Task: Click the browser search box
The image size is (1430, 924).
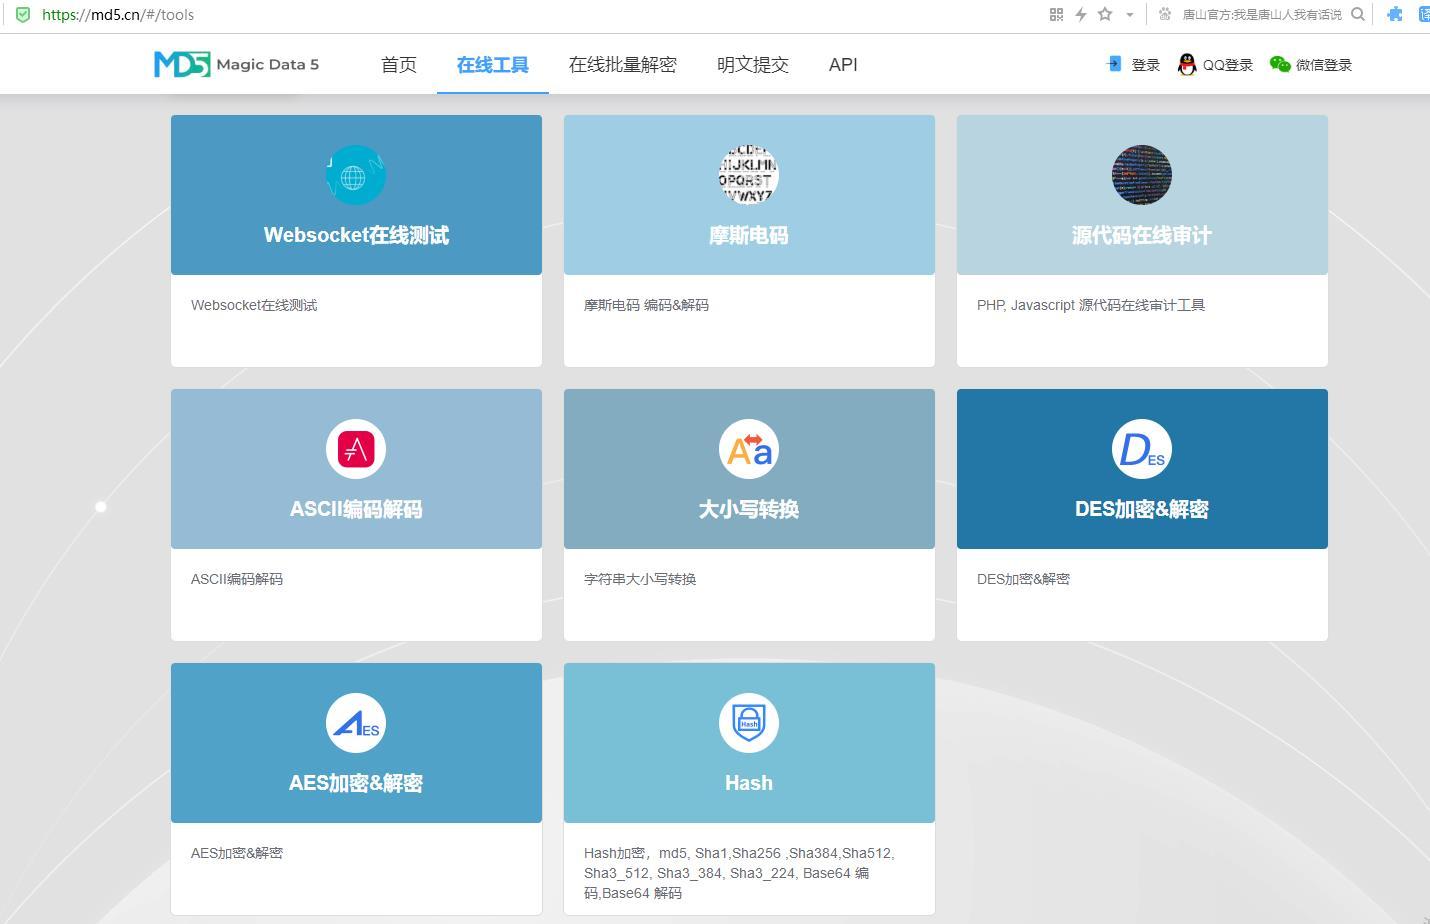Action: (1261, 14)
